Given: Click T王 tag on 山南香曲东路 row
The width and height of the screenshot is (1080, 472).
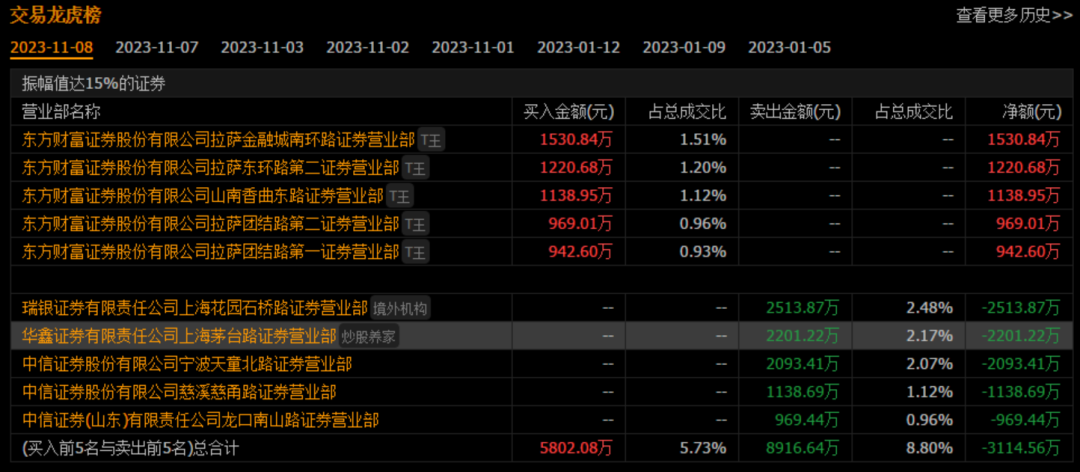Looking at the screenshot, I should coord(400,196).
